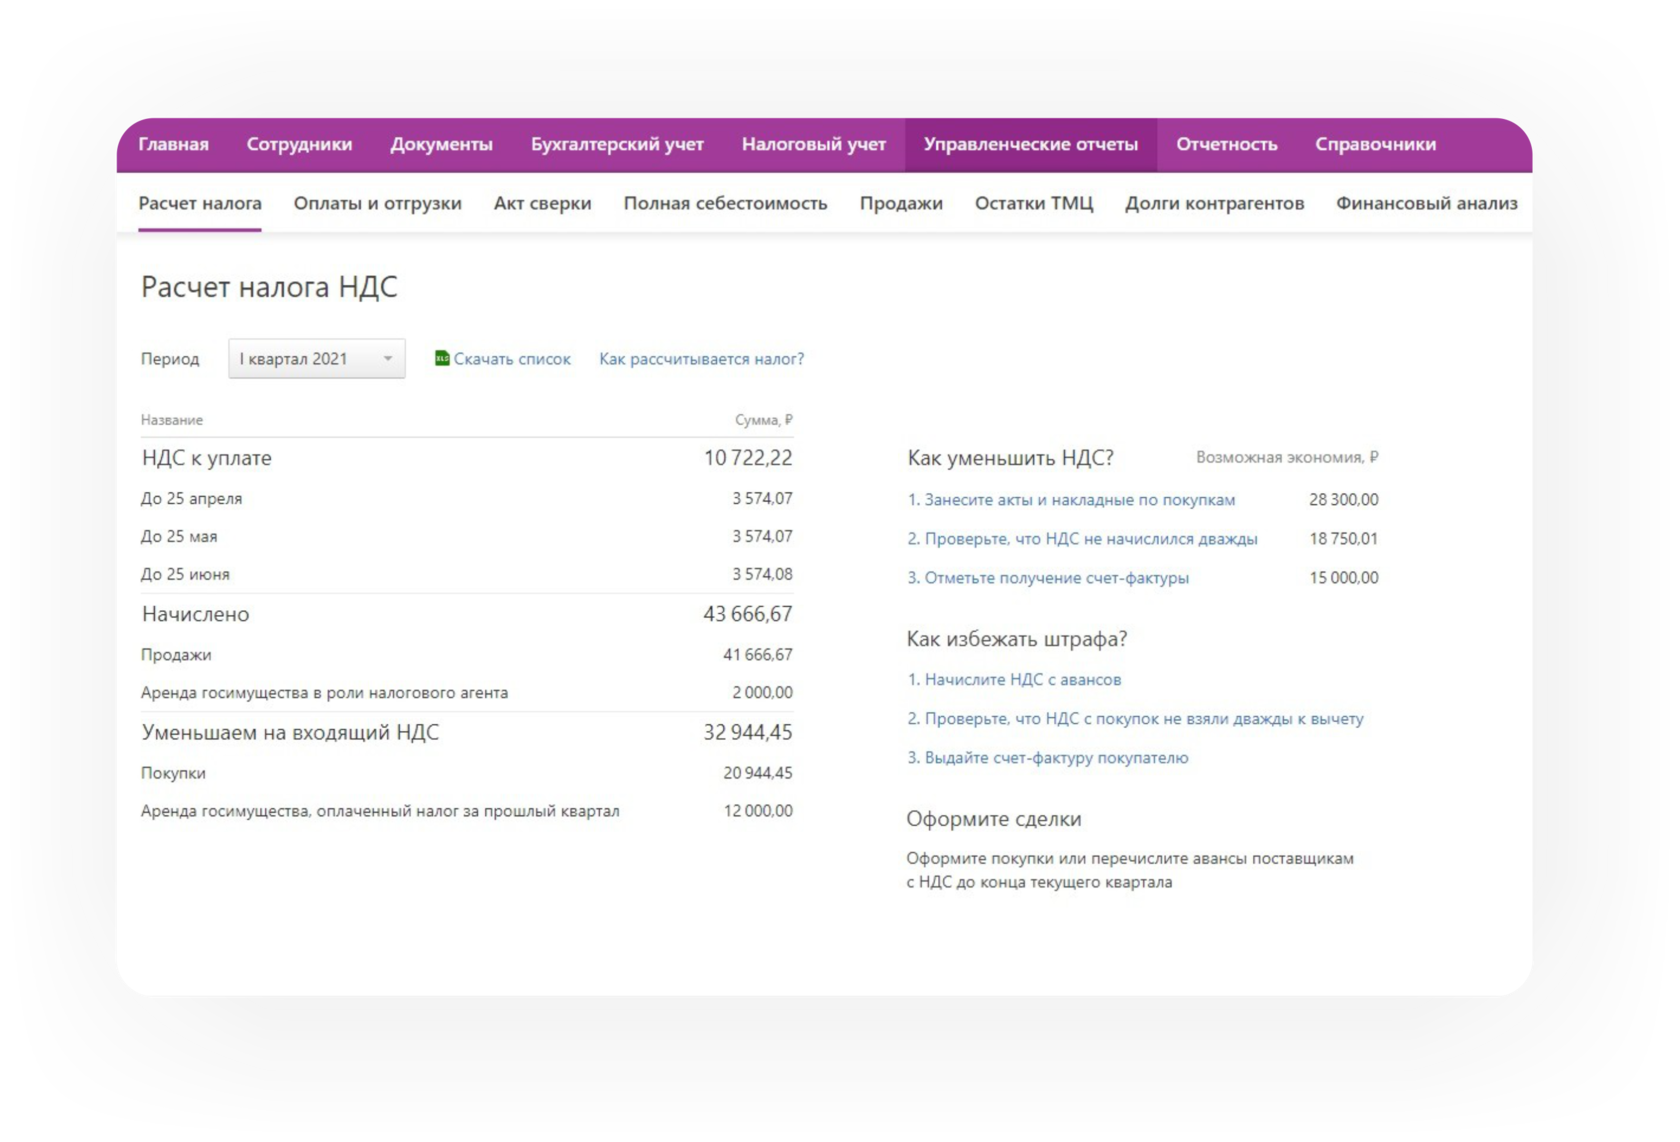Open Налоговый учет in the top bar

(813, 144)
